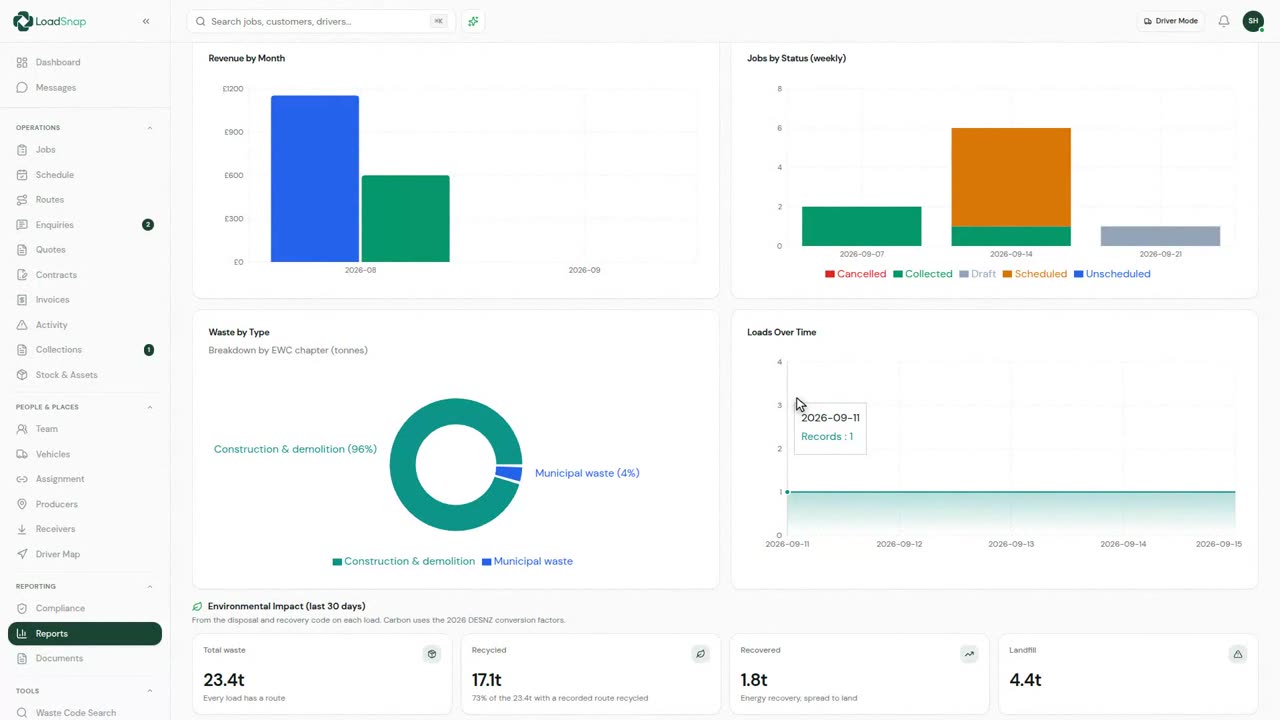Go to Producers
The image size is (1280, 720).
(x=85, y=503)
